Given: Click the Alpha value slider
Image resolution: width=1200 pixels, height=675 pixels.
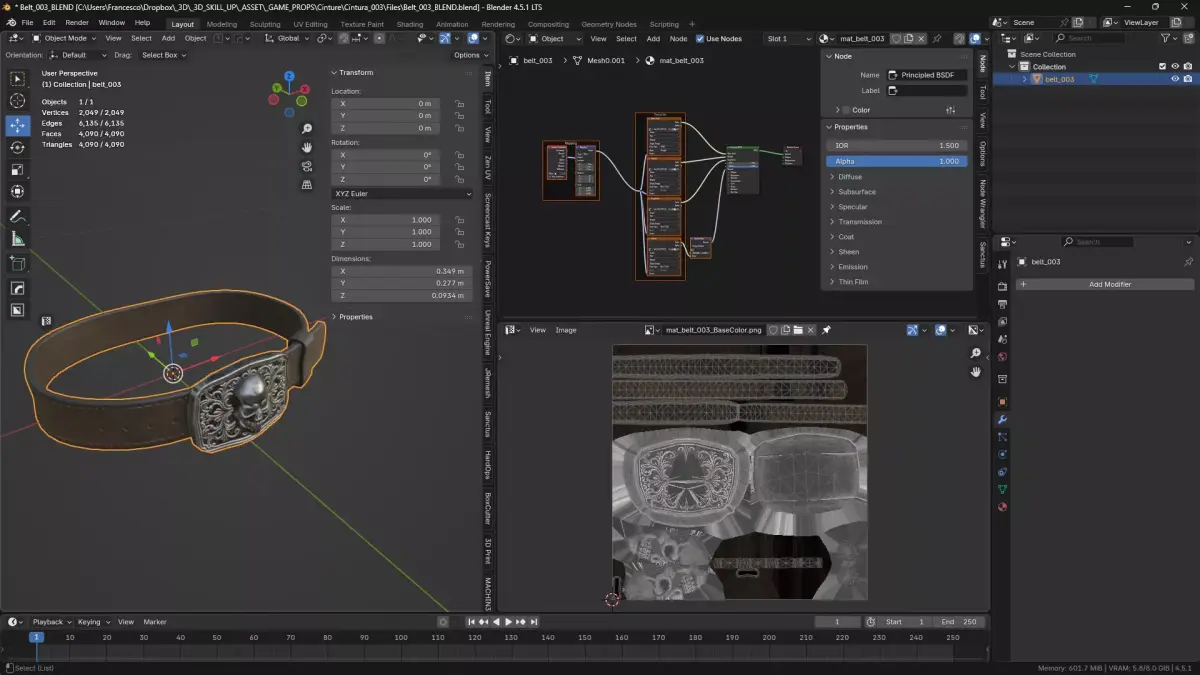Looking at the screenshot, I should (x=896, y=161).
